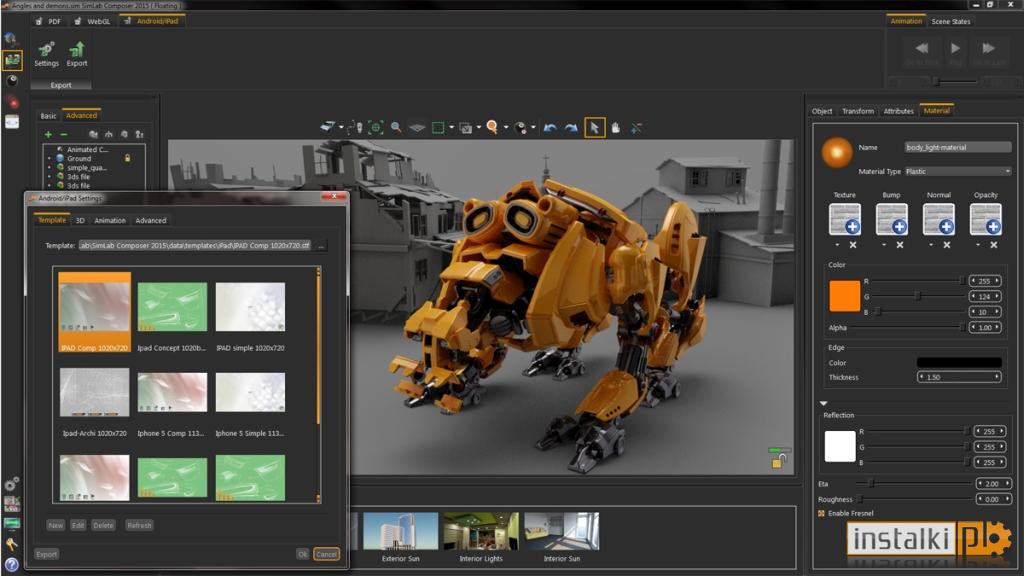
Task: Click the green Export arrow icon
Action: pyautogui.click(x=77, y=50)
